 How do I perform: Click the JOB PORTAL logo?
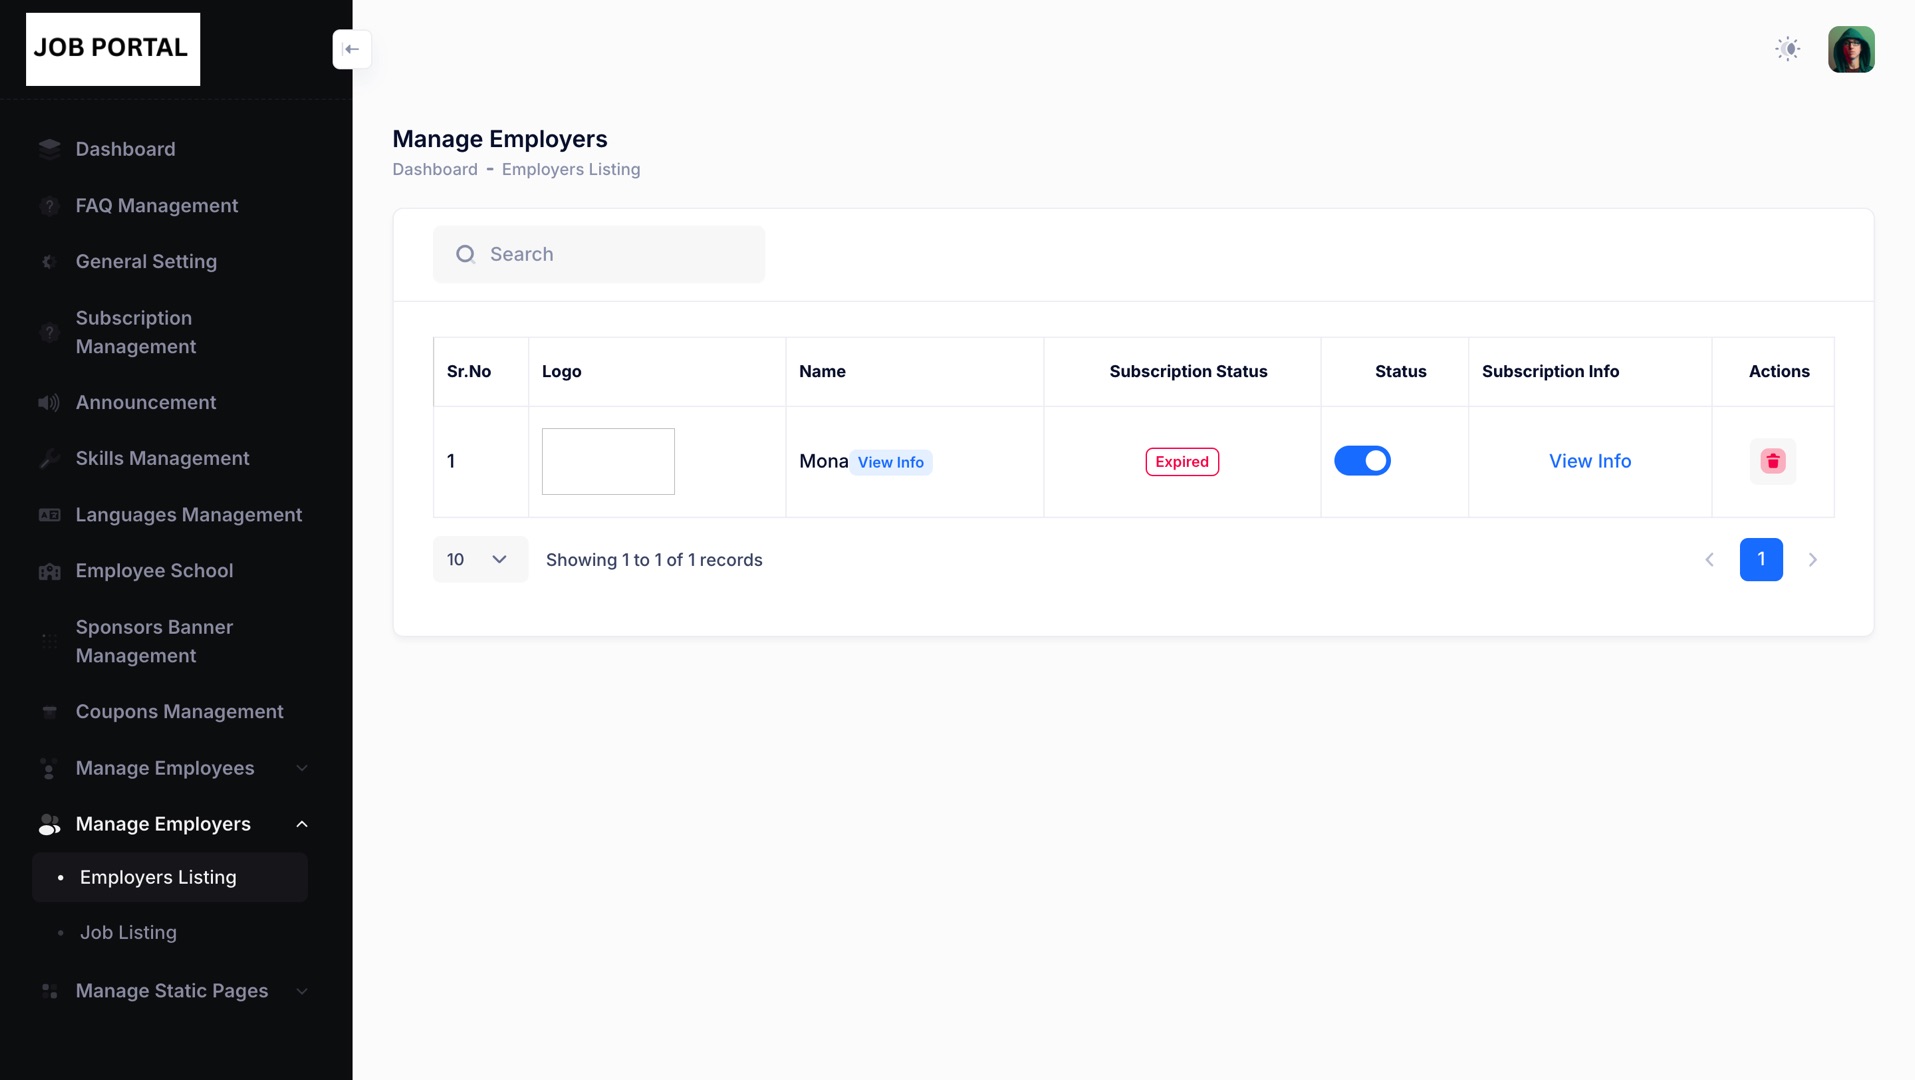point(112,49)
